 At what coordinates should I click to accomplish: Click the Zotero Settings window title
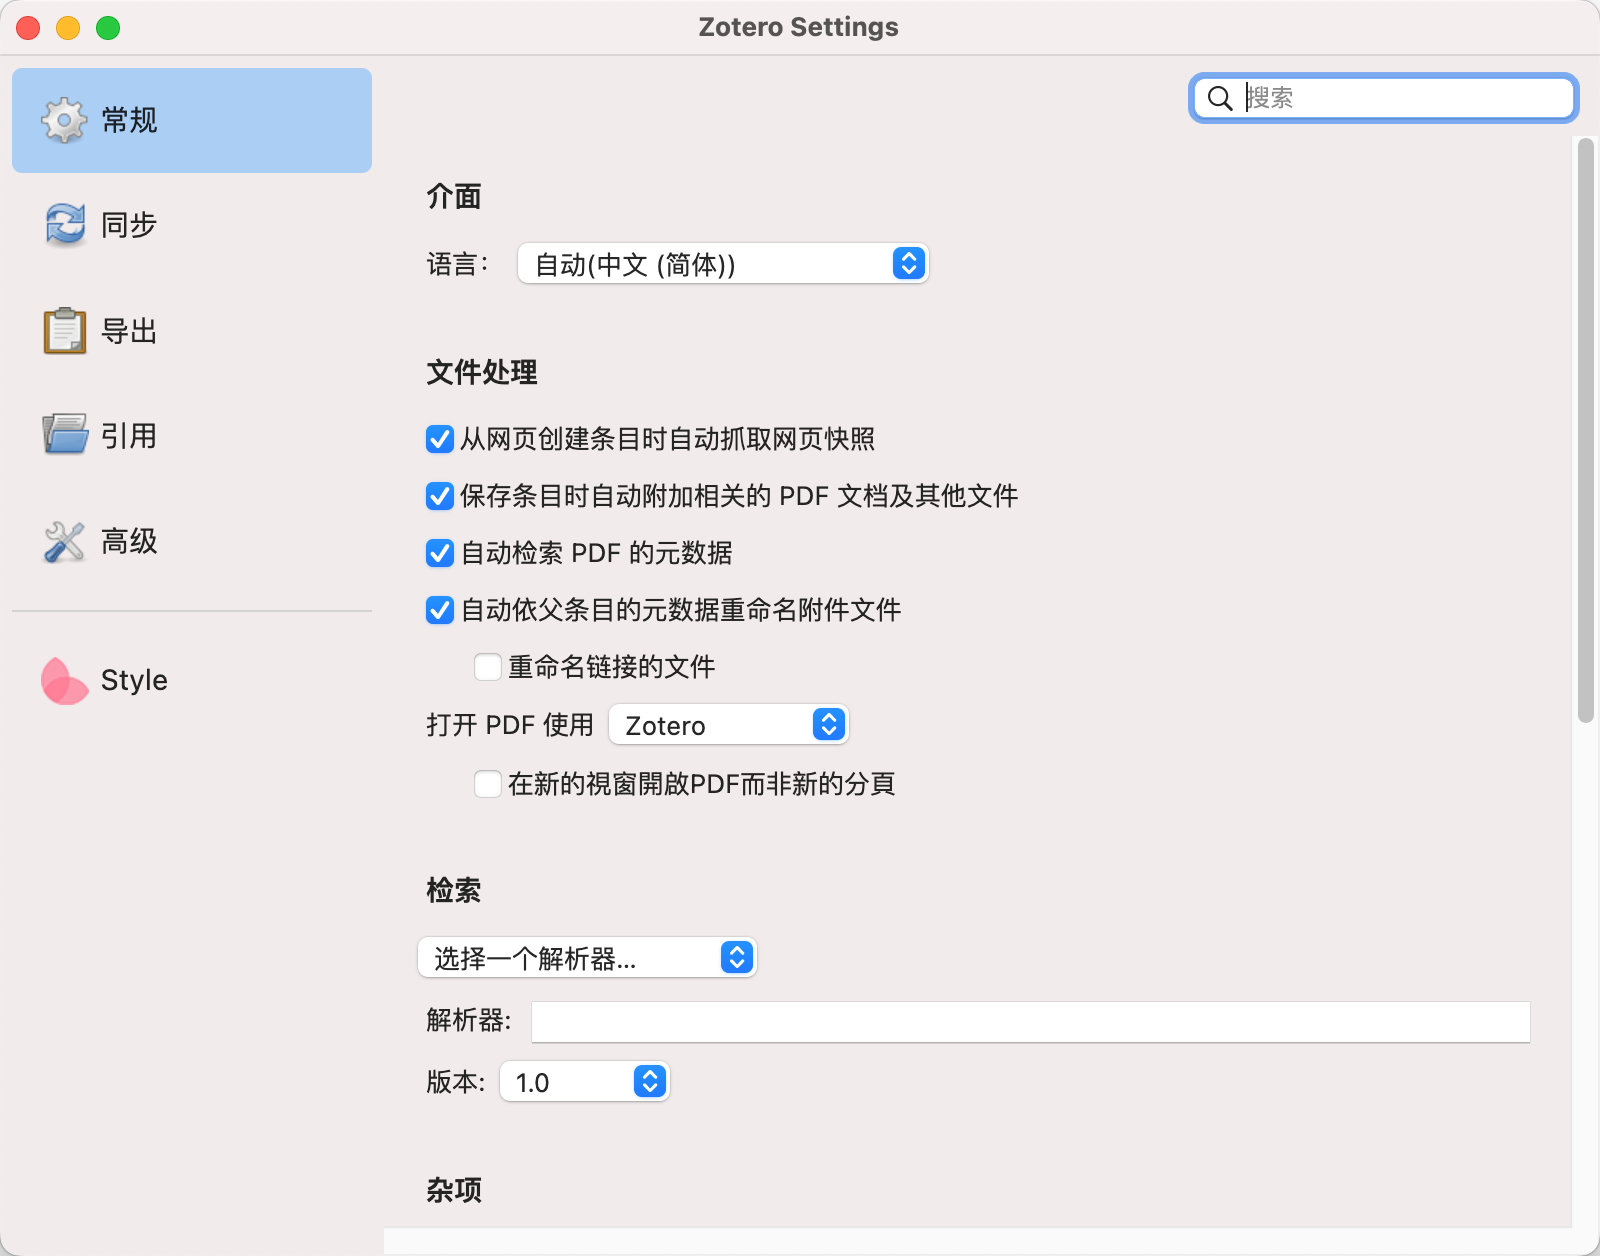[x=799, y=27]
